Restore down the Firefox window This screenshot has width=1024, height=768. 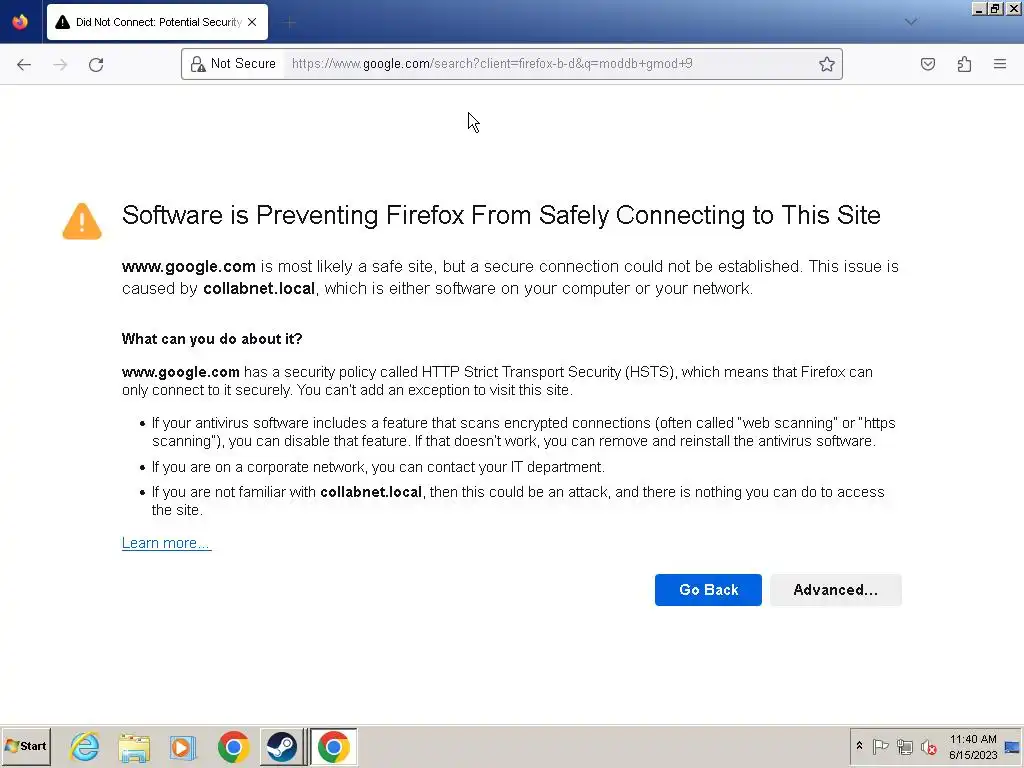click(995, 8)
